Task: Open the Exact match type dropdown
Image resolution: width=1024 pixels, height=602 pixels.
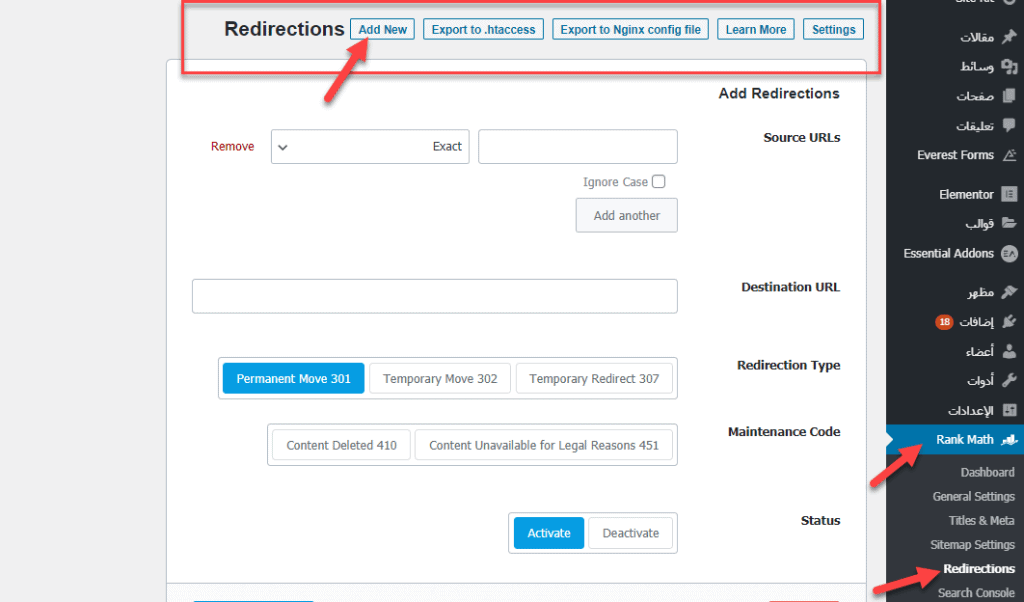Action: coord(369,147)
